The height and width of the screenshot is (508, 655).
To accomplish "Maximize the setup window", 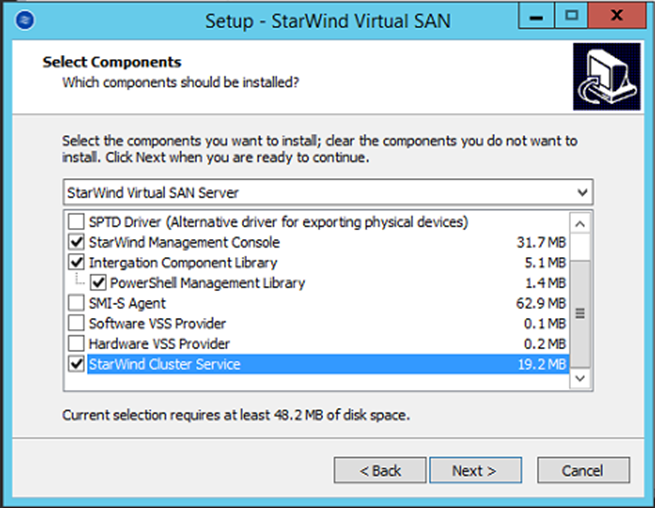I will coord(571,17).
